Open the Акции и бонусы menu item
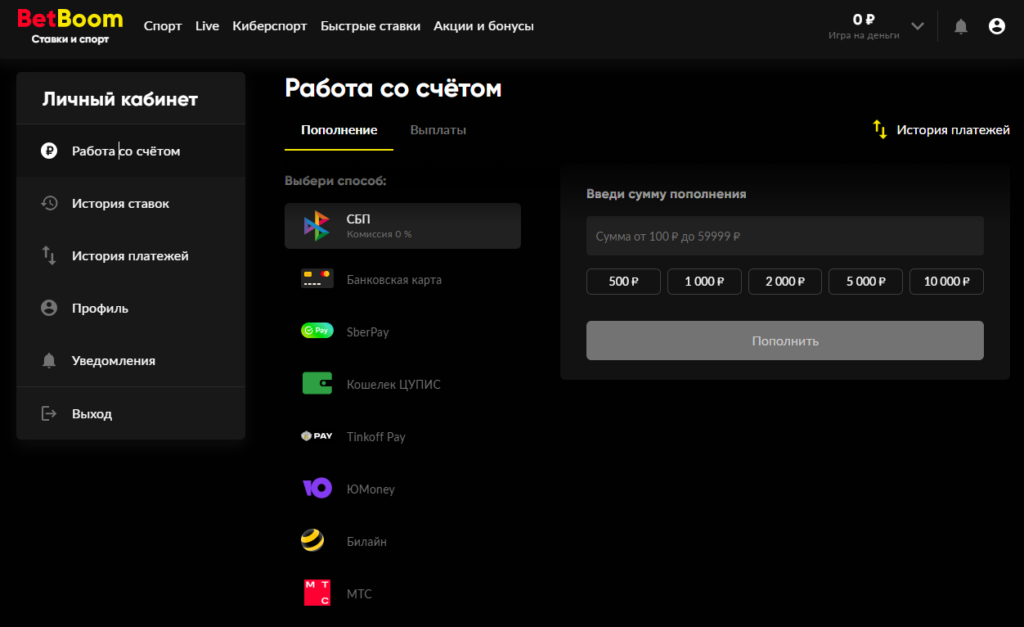1024x627 pixels. click(x=484, y=26)
